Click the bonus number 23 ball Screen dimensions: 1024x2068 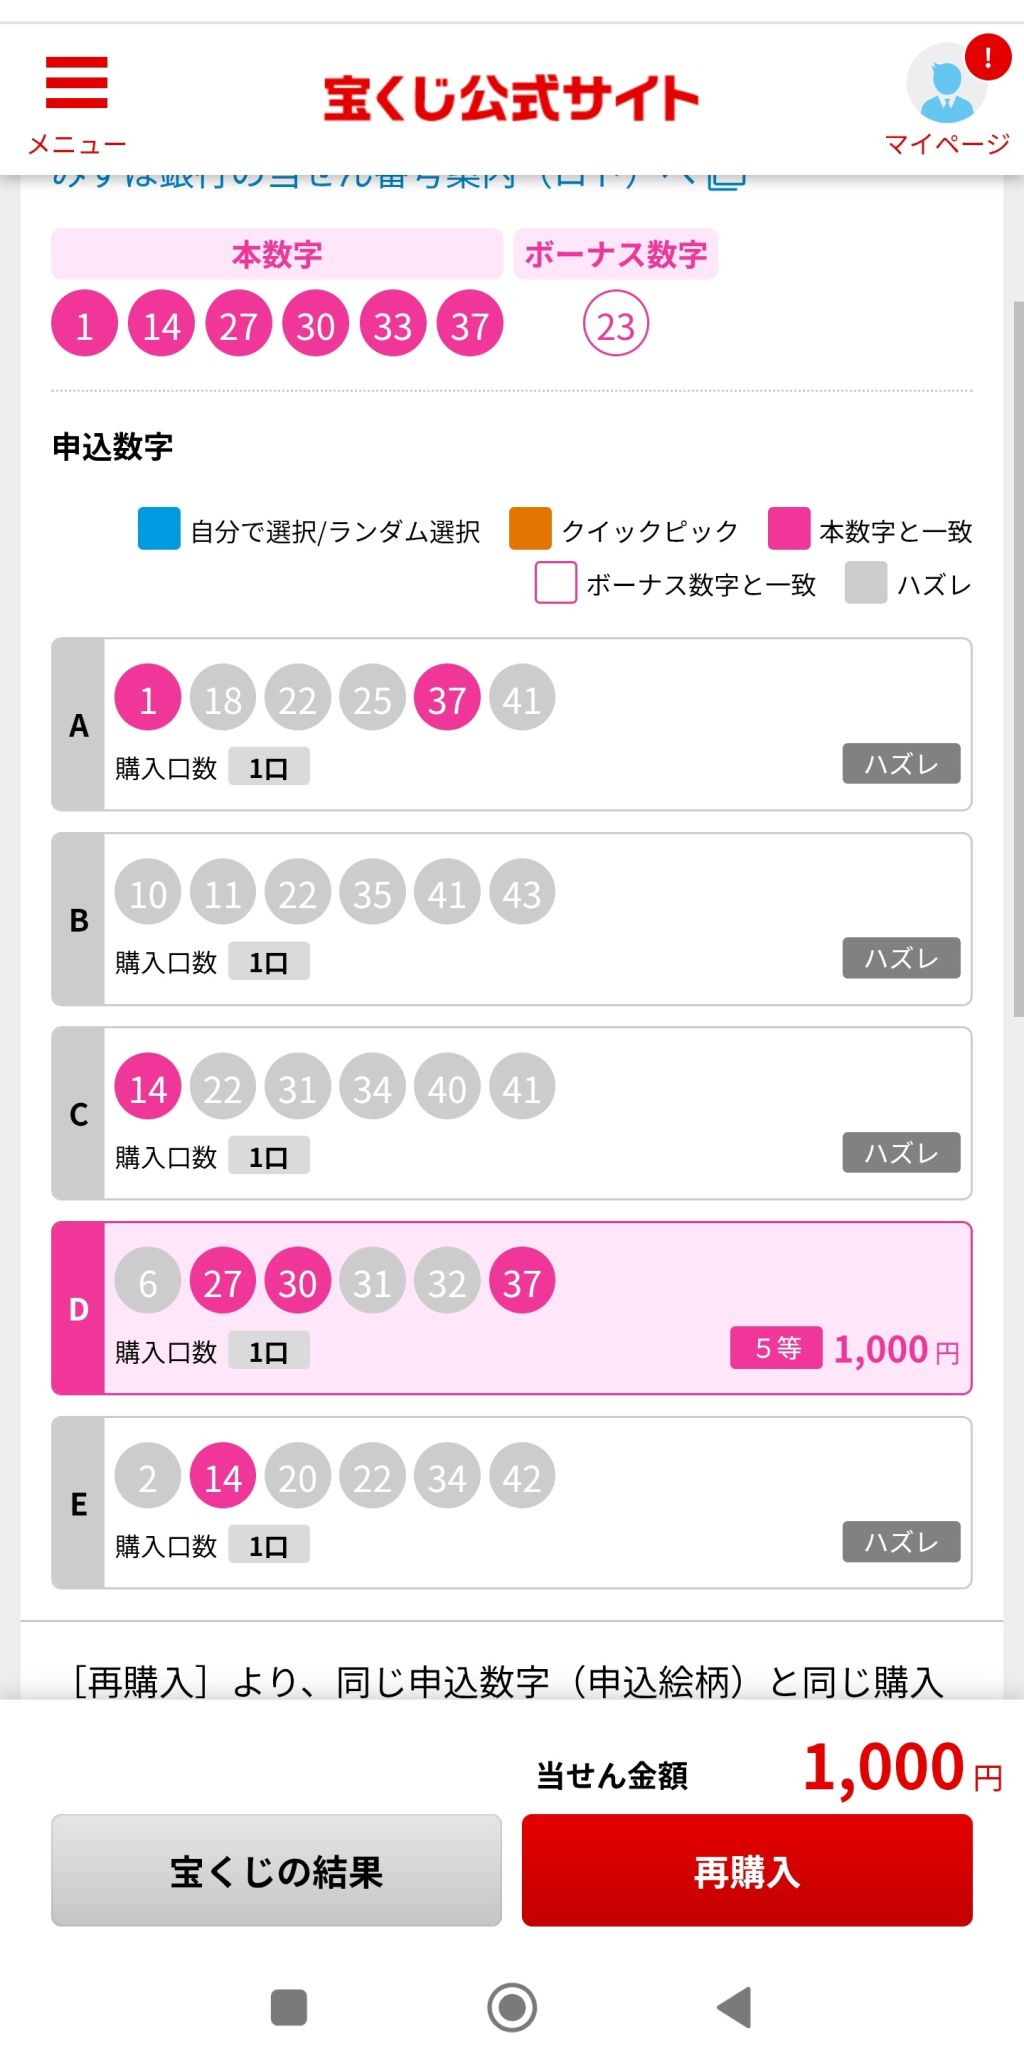tap(616, 325)
